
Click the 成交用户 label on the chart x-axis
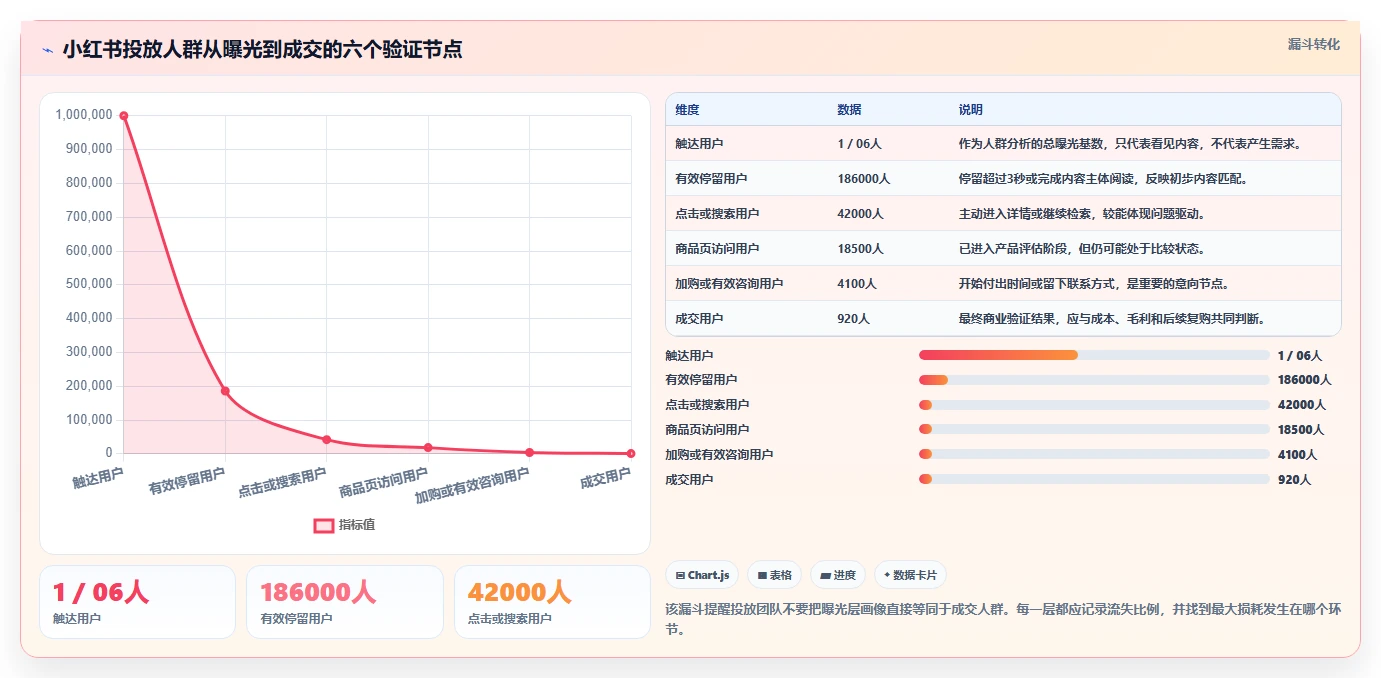click(x=605, y=479)
